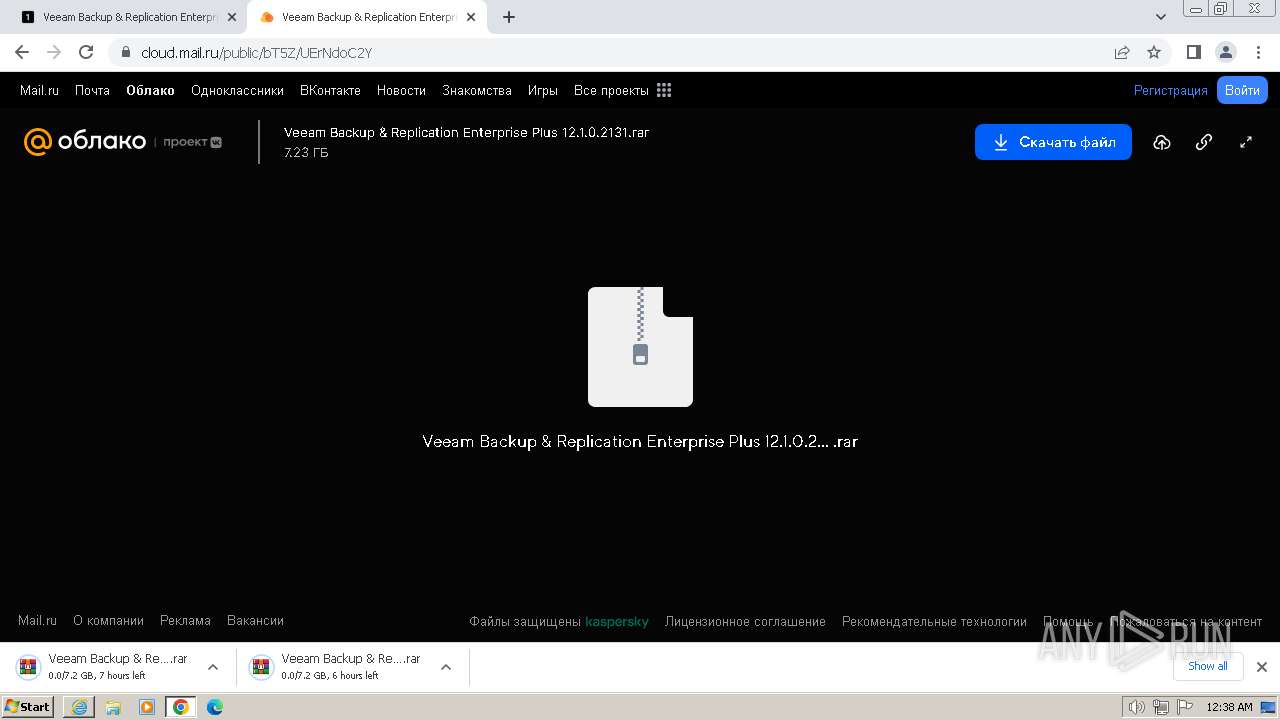Open Облако in the top bar
Viewport: 1280px width, 720px height.
[150, 90]
